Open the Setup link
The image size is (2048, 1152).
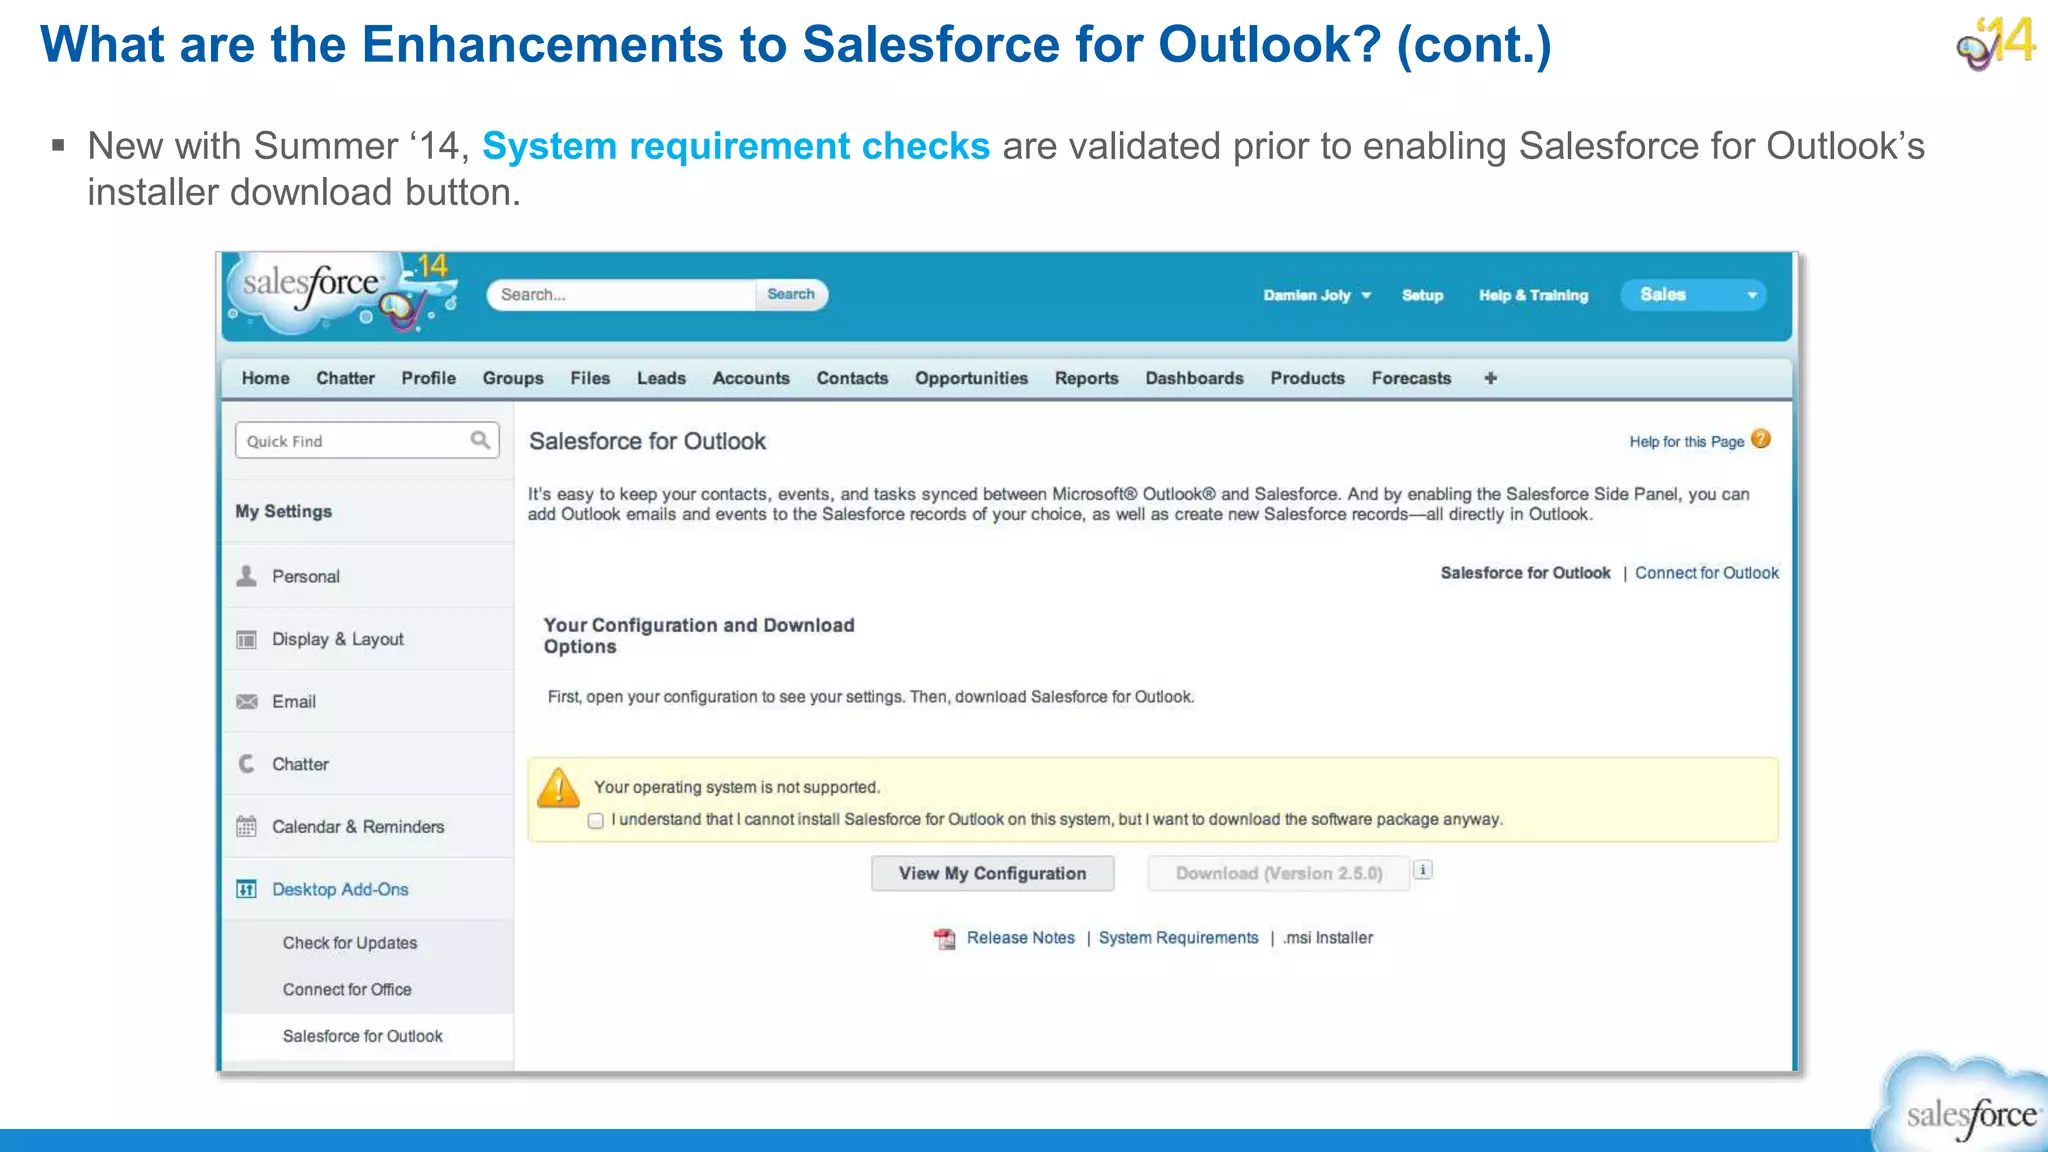click(1422, 295)
